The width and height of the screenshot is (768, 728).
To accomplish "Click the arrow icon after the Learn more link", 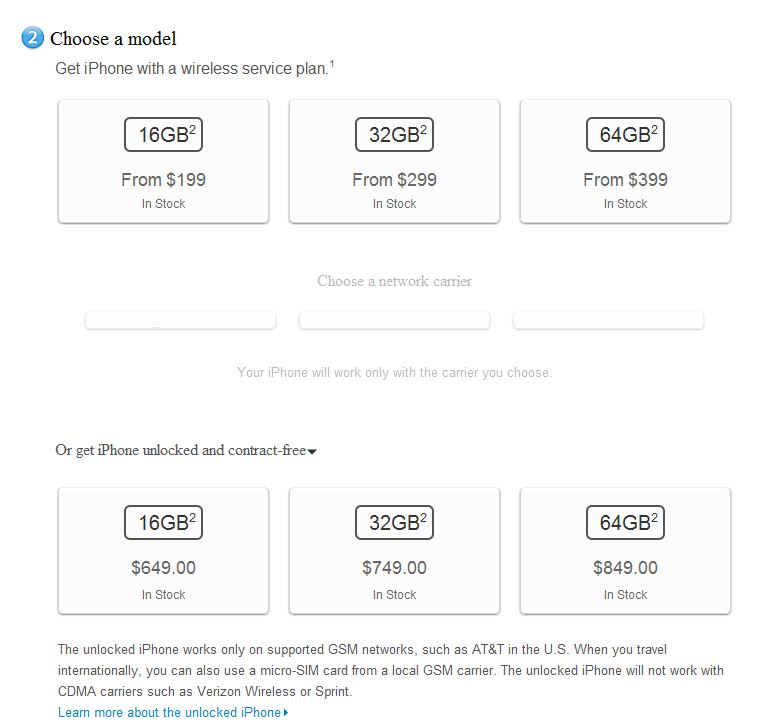I will [x=286, y=713].
